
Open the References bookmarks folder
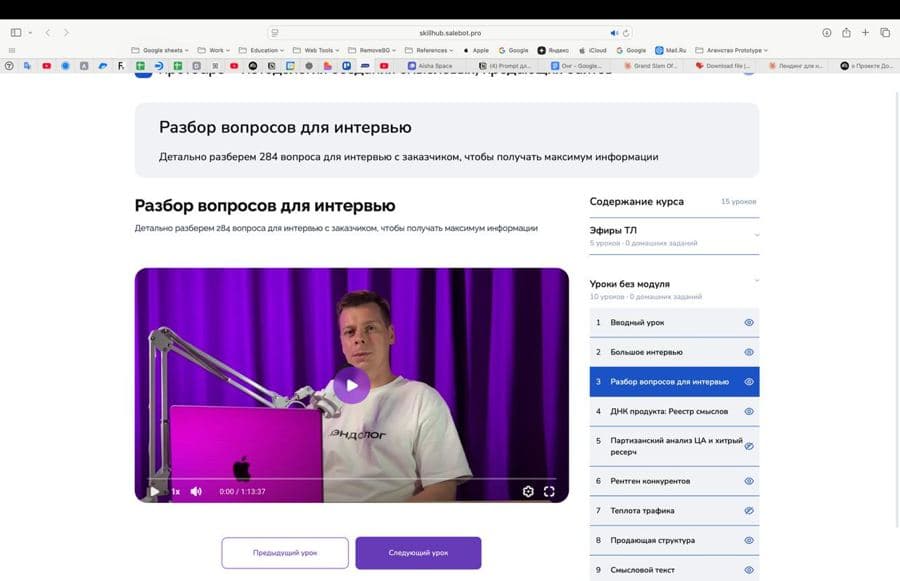429,51
